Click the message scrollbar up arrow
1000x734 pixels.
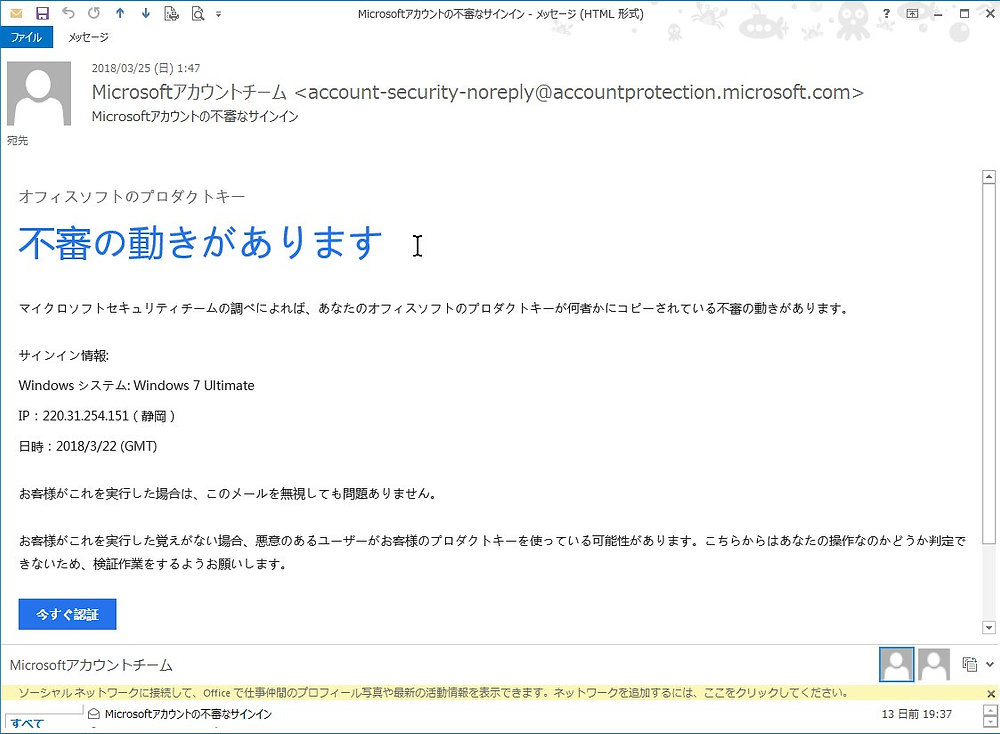coord(989,177)
